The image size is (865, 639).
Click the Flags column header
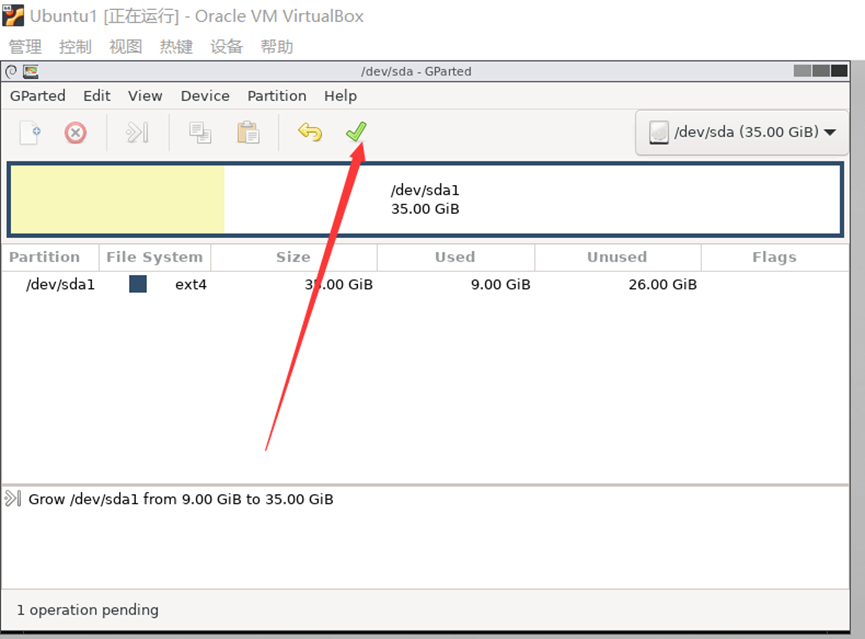pos(775,257)
